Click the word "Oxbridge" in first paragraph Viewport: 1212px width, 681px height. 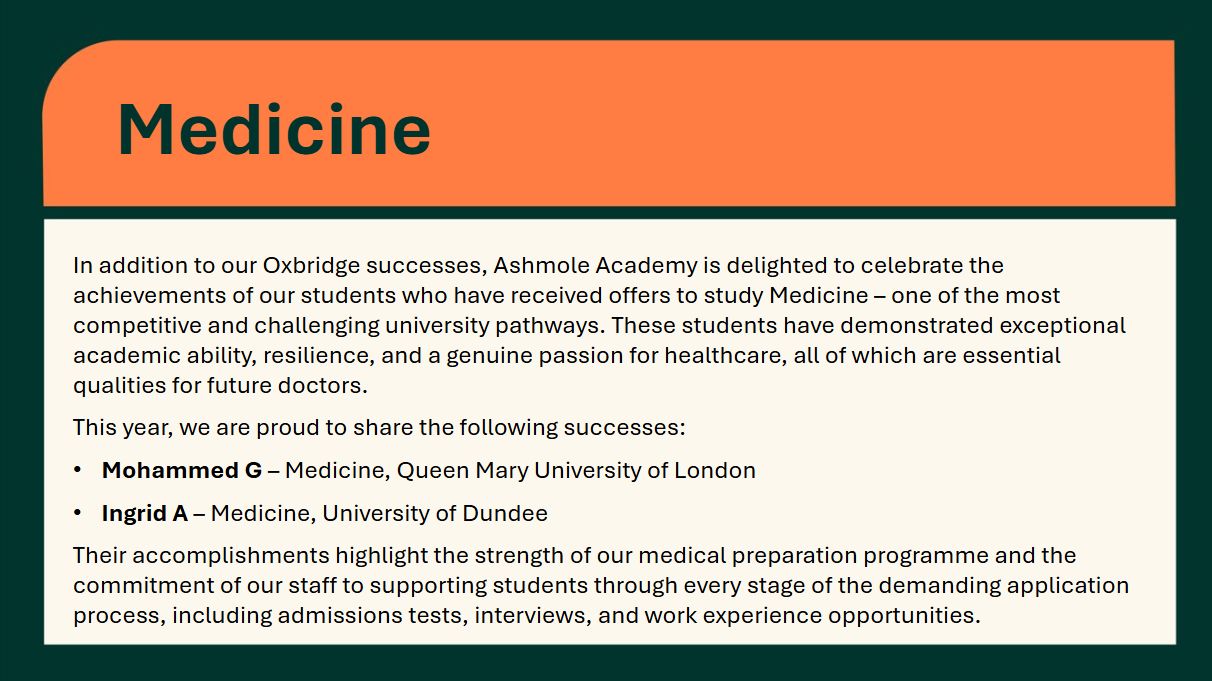311,266
